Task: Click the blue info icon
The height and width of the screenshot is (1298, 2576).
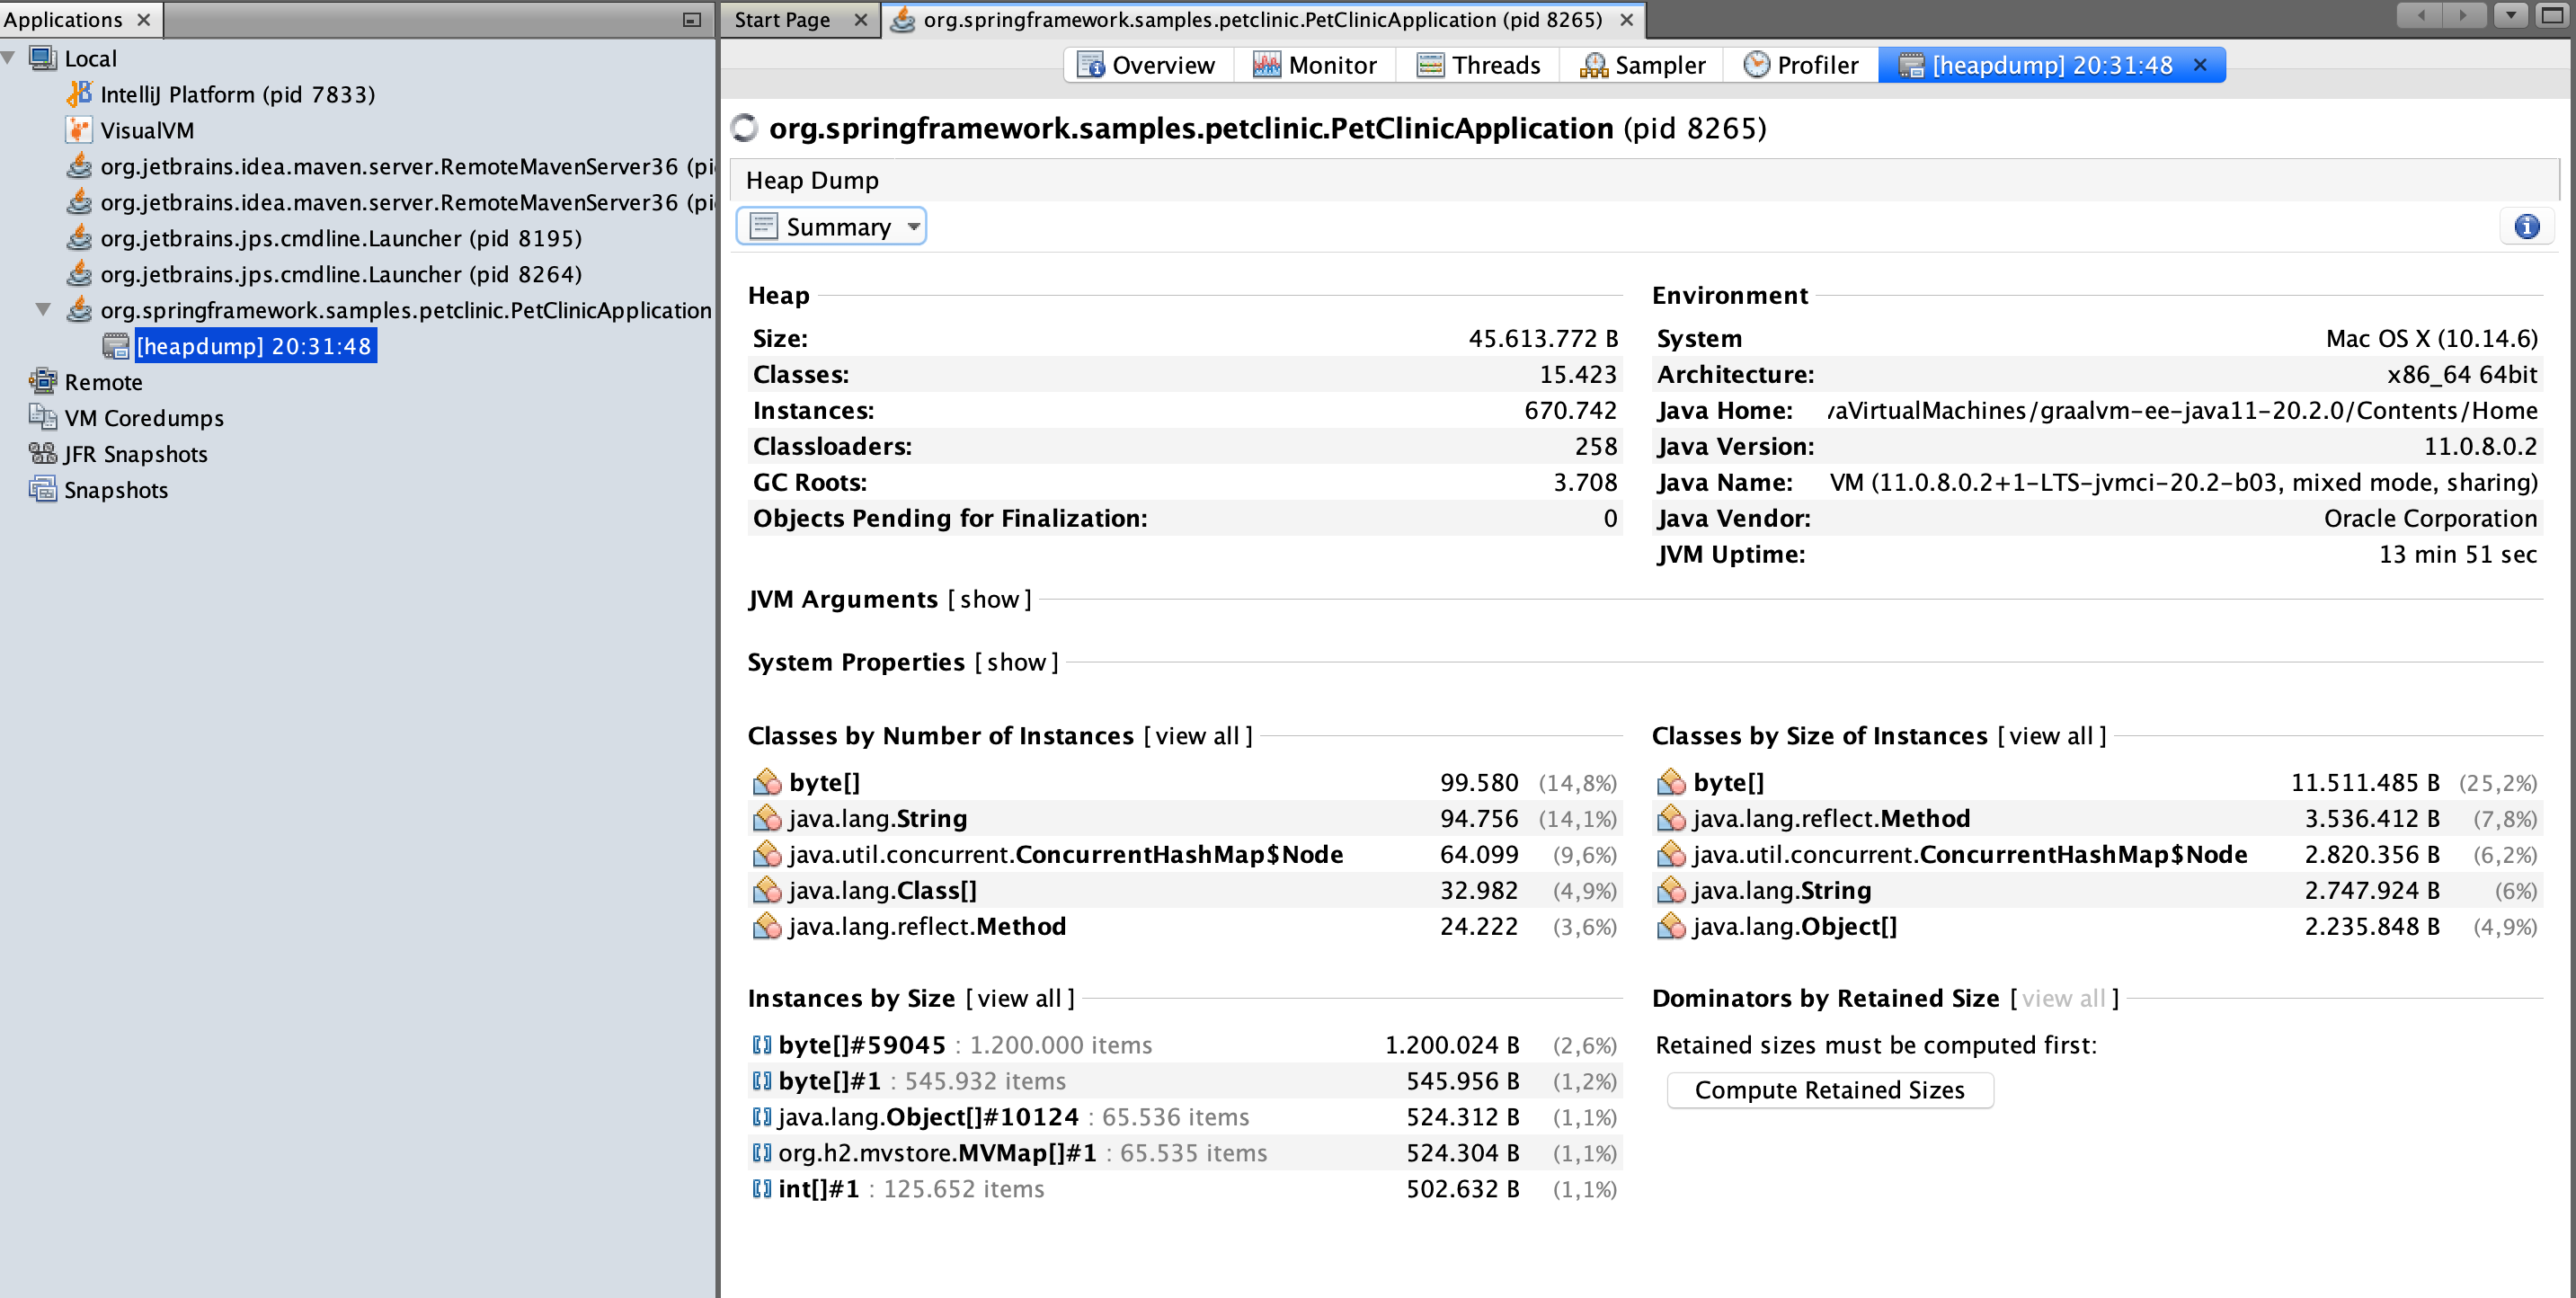Action: point(2526,227)
